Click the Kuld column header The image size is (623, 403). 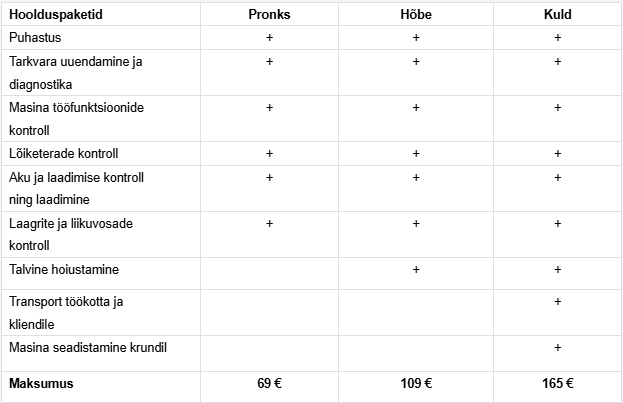click(x=557, y=13)
